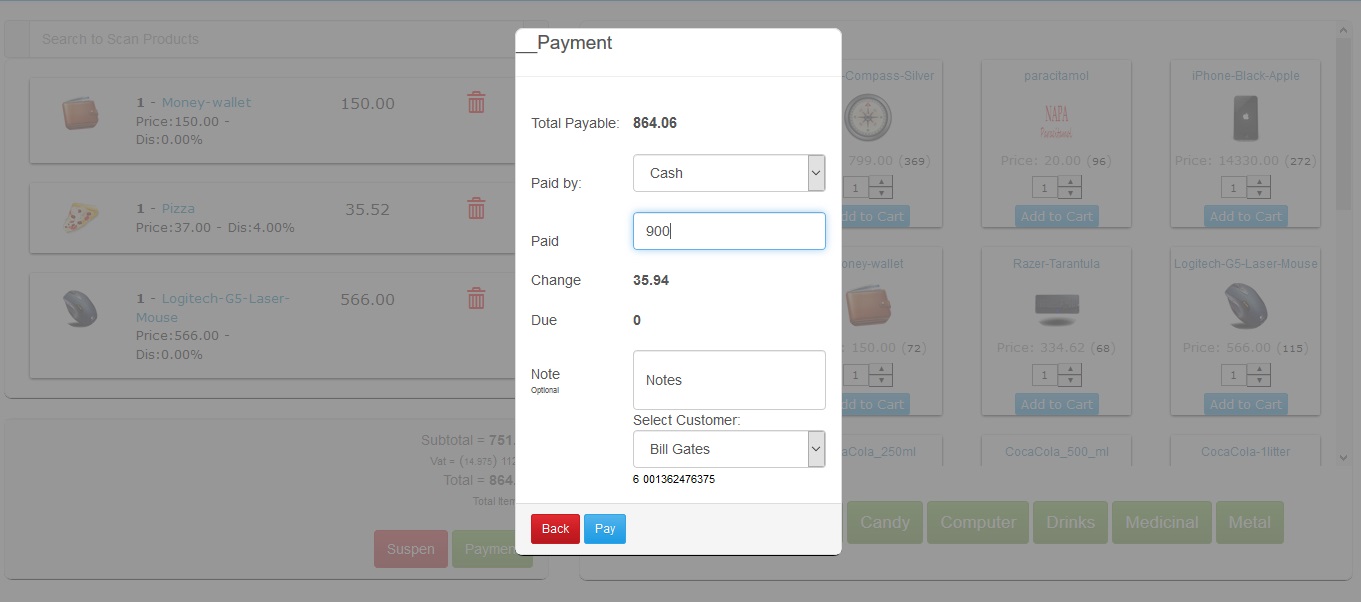This screenshot has width=1361, height=602.
Task: Increase quantity for iPhone-Black-Apple
Action: tap(1259, 182)
